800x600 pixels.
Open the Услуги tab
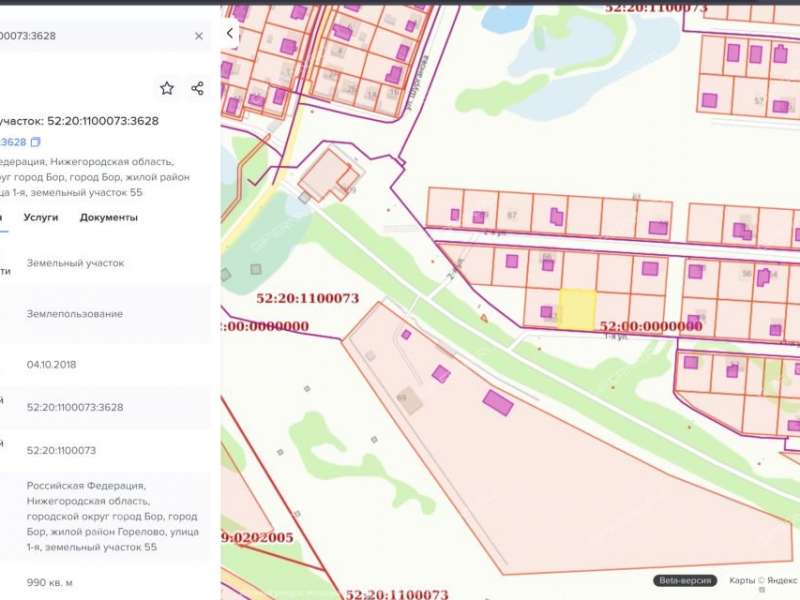coord(41,217)
